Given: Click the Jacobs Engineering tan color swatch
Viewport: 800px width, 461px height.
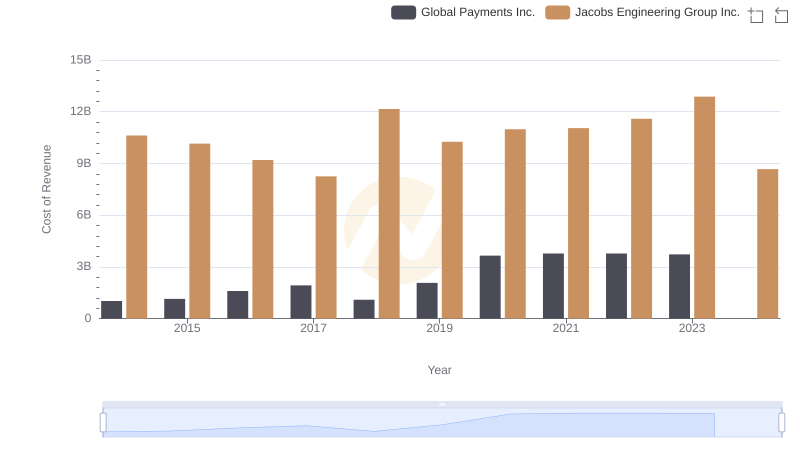Looking at the screenshot, I should pyautogui.click(x=558, y=12).
